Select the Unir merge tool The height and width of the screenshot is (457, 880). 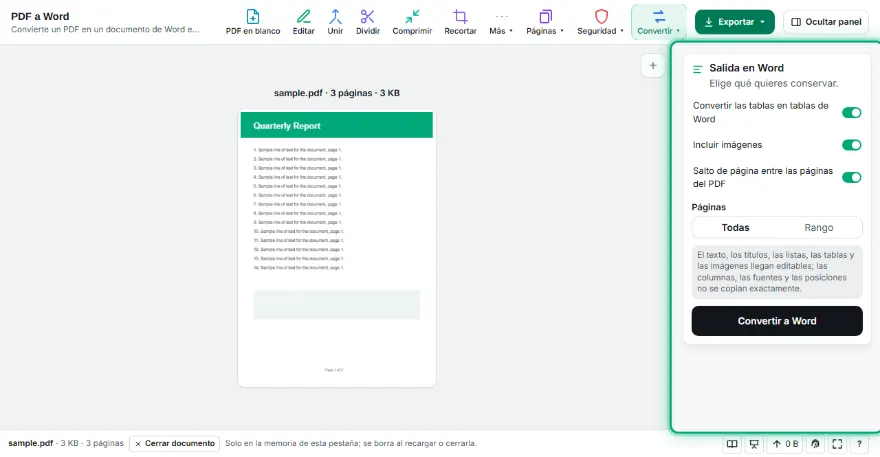pos(335,22)
